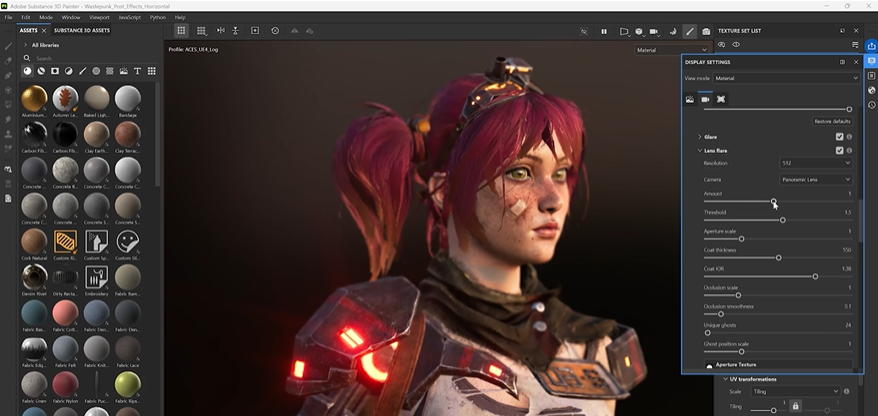
Task: Click the Export textures icon on right dock
Action: (871, 46)
